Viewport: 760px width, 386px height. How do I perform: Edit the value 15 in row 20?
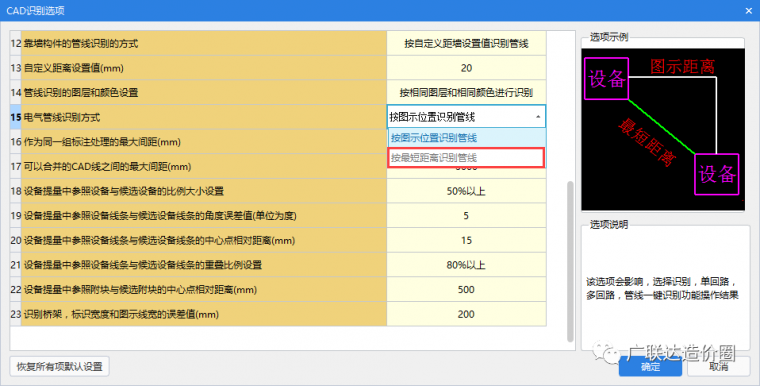(466, 241)
